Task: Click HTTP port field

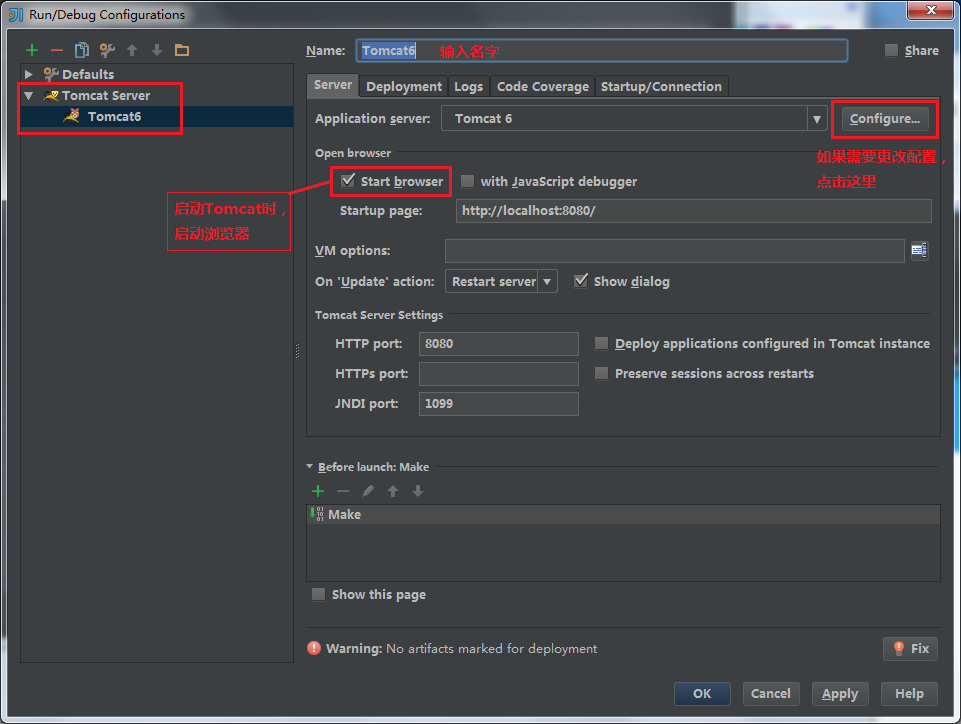Action: tap(498, 343)
